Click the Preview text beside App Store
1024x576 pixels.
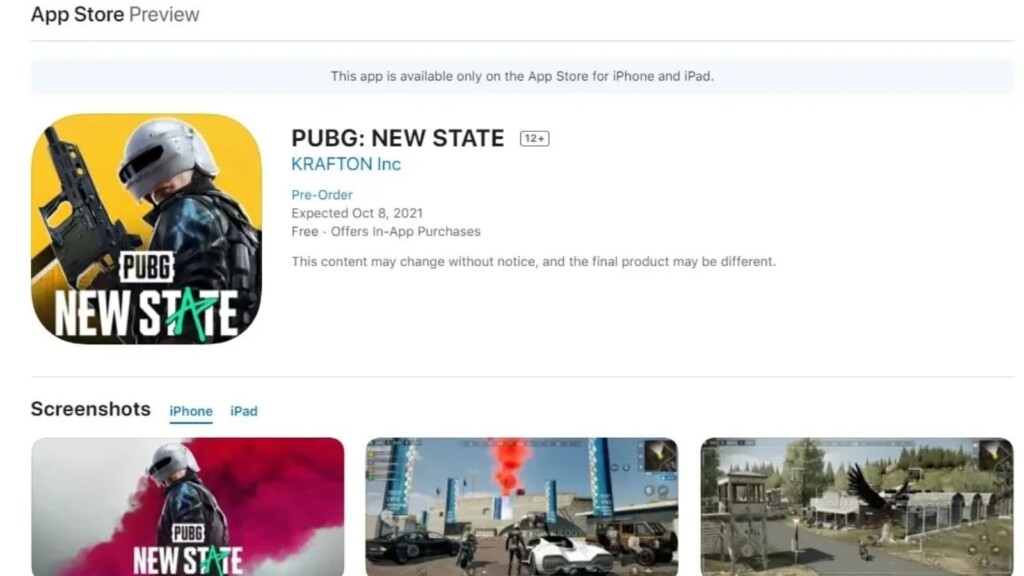point(164,14)
